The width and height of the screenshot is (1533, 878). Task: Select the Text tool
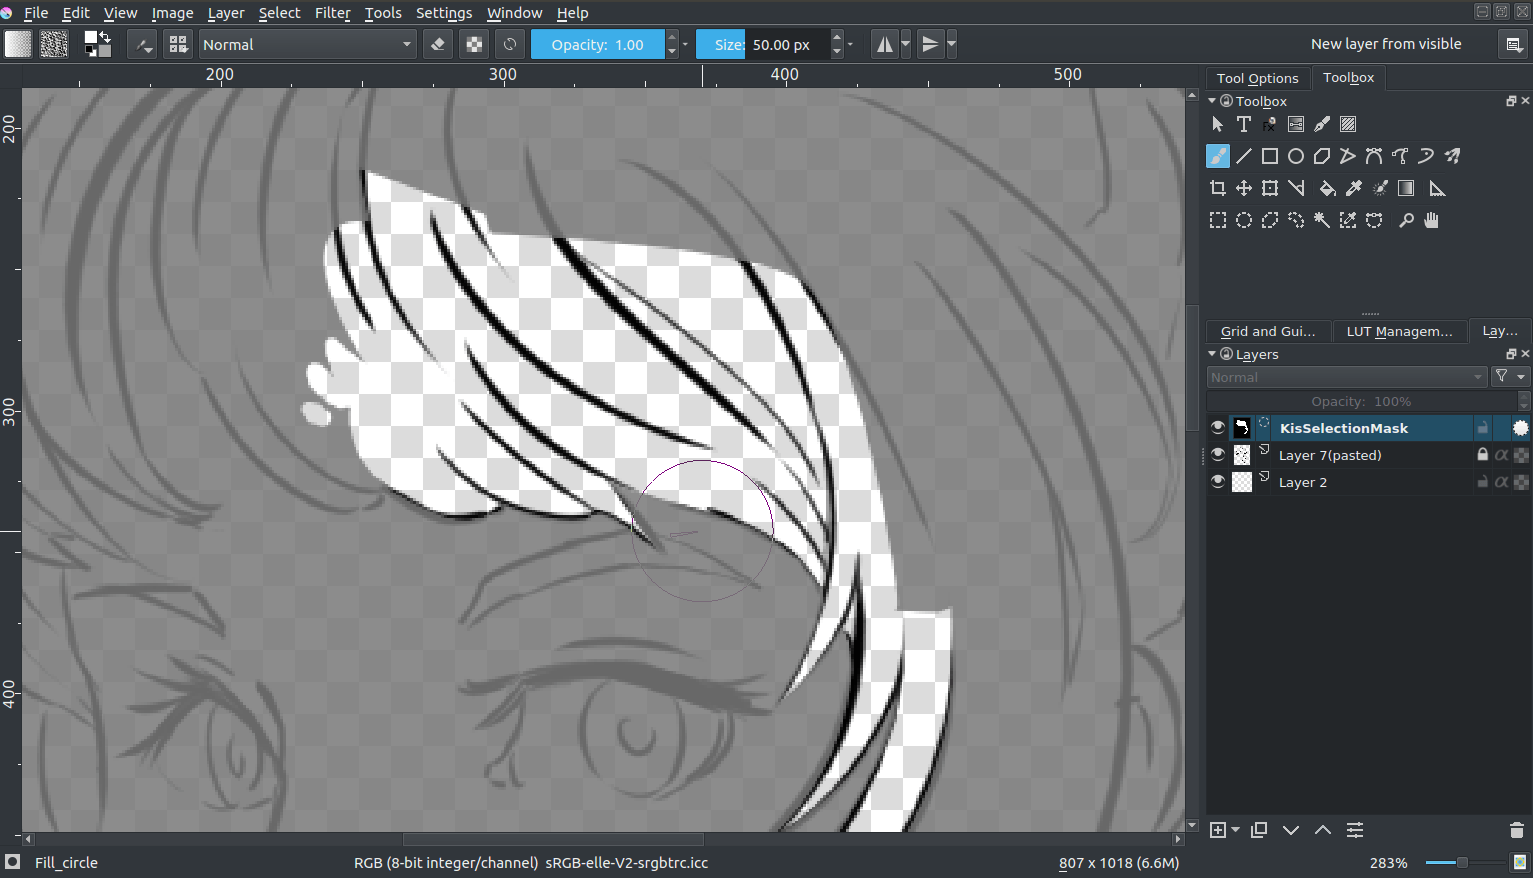click(1243, 123)
